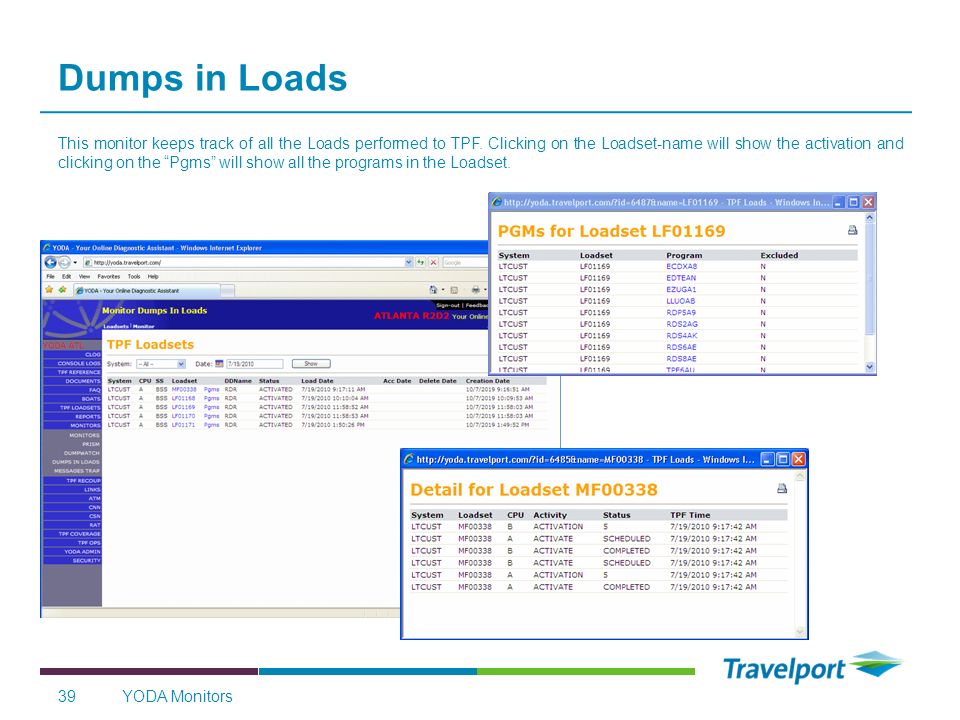Image resolution: width=960 pixels, height=720 pixels.
Task: Click printer icon in PGMs for Loadset window
Action: pyautogui.click(x=852, y=230)
